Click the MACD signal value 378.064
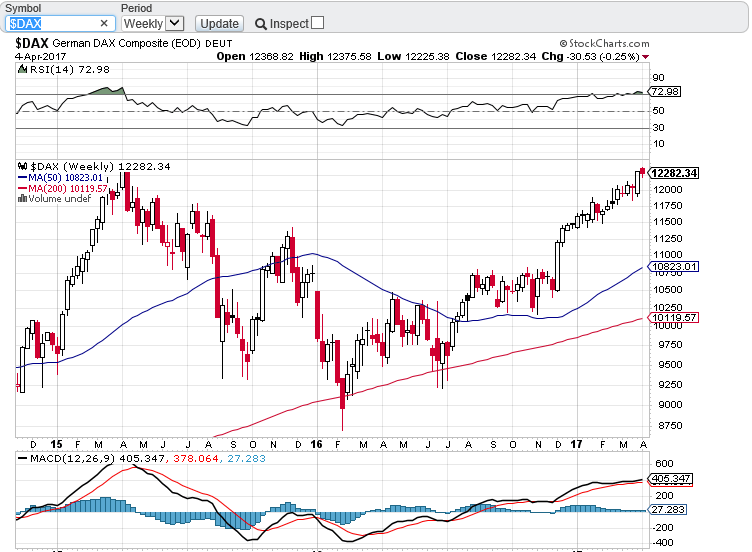The height and width of the screenshot is (552, 752). tap(194, 458)
